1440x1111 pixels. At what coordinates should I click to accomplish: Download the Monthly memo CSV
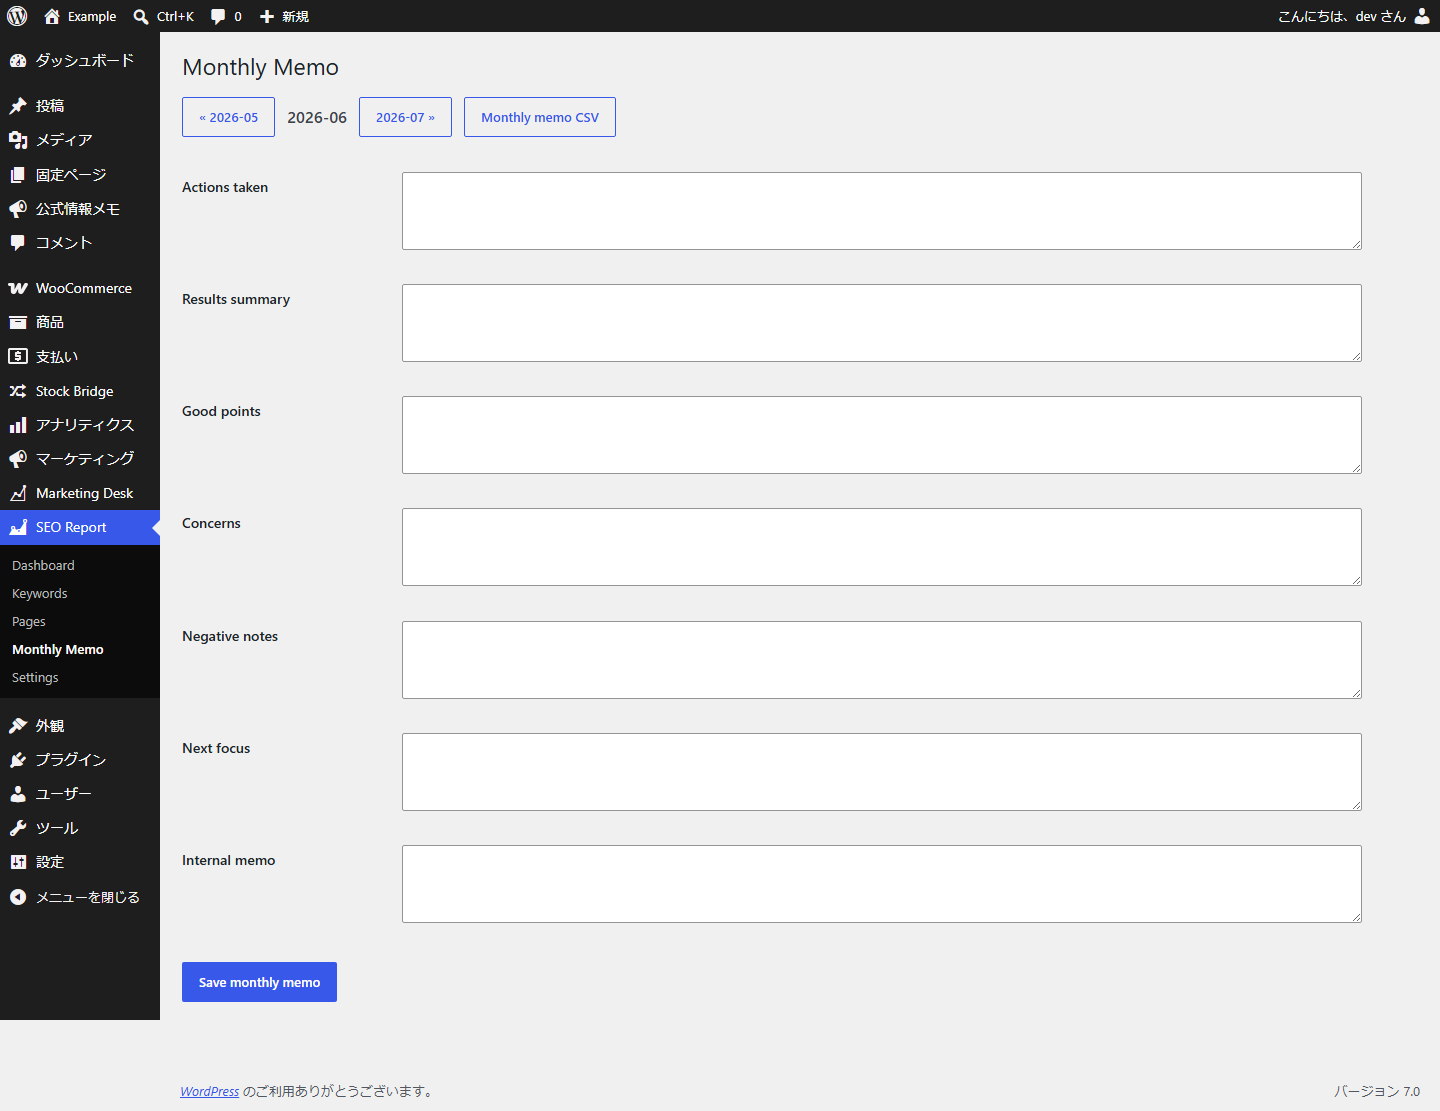coord(540,117)
